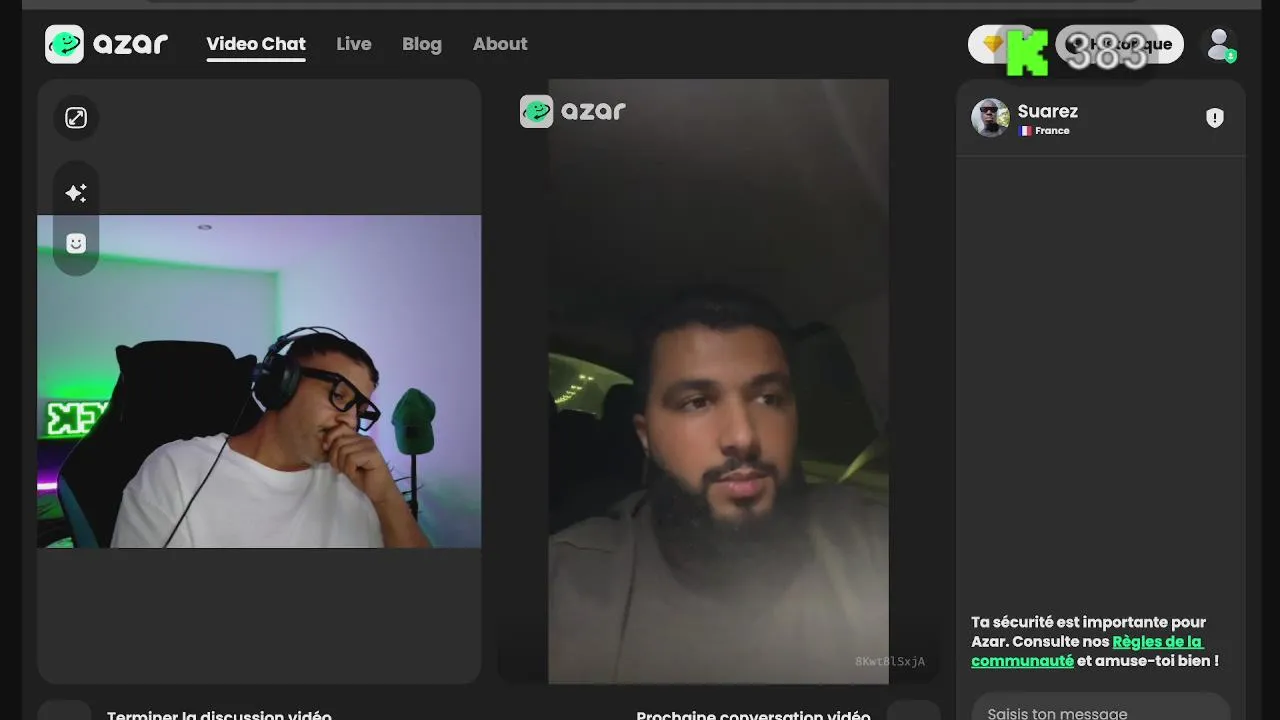Open the Règles de la communauté link
Viewport: 1280px width, 720px height.
click(x=1086, y=651)
